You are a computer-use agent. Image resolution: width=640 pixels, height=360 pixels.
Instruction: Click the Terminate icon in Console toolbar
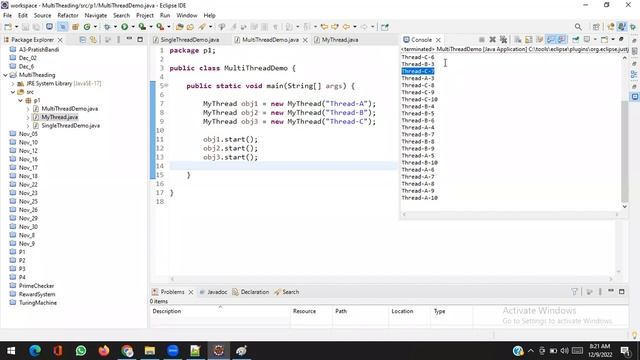482,40
